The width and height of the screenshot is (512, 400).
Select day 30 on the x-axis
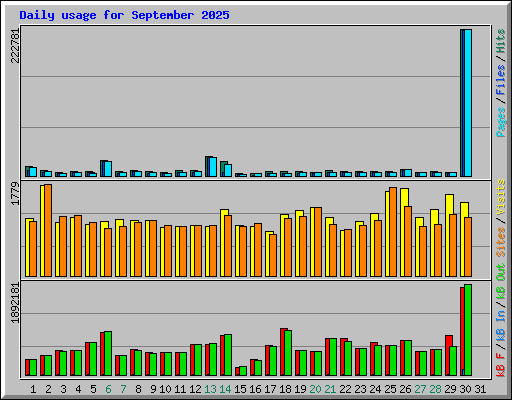coord(465,389)
